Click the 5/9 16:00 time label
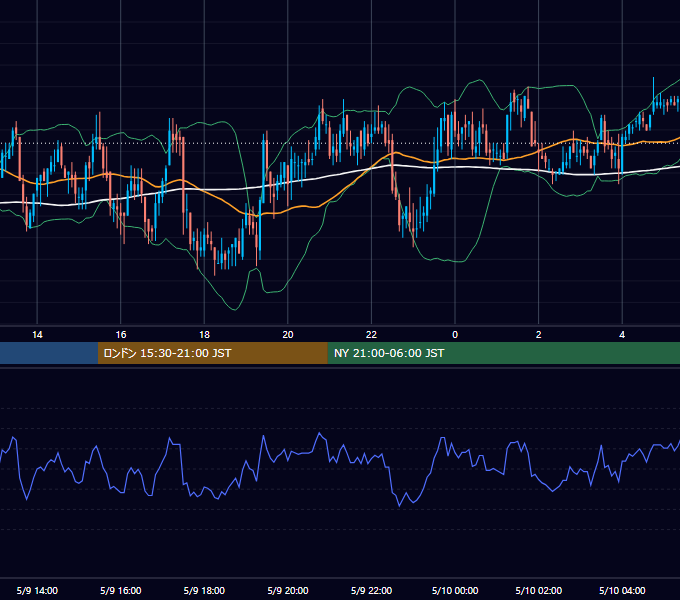Image resolution: width=680 pixels, height=600 pixels. point(121,590)
